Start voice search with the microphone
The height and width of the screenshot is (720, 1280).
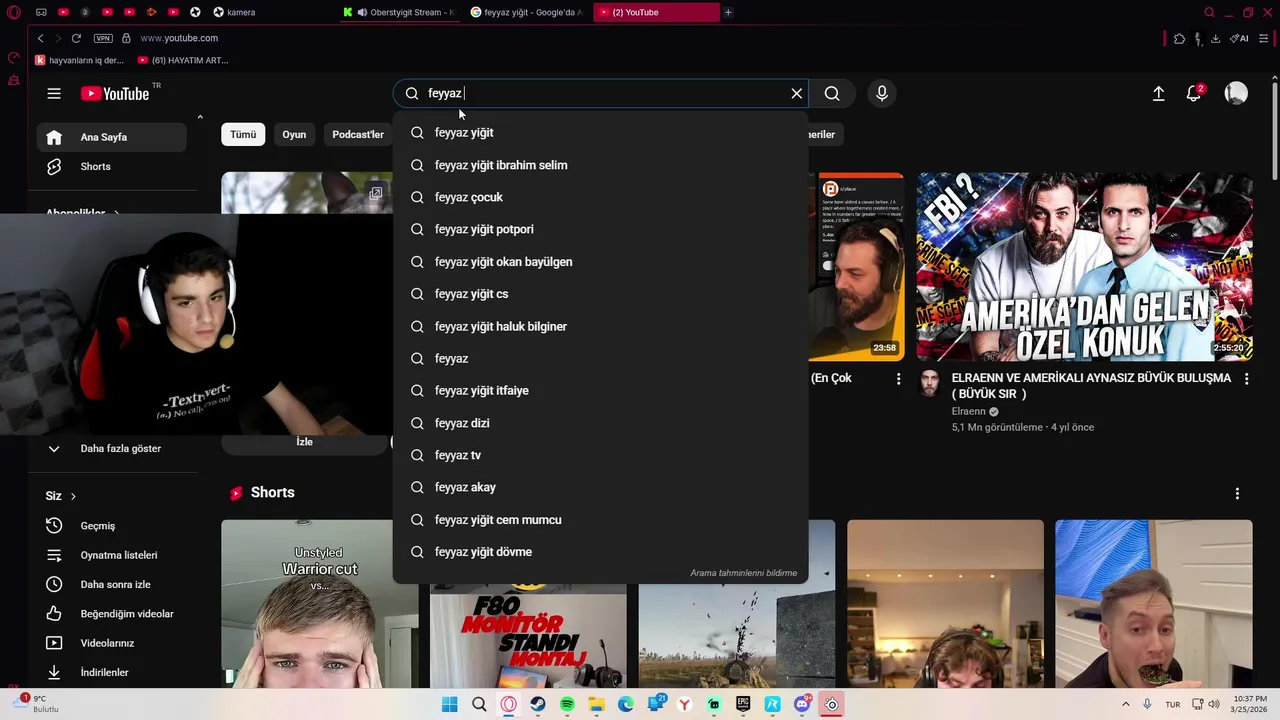[x=882, y=93]
